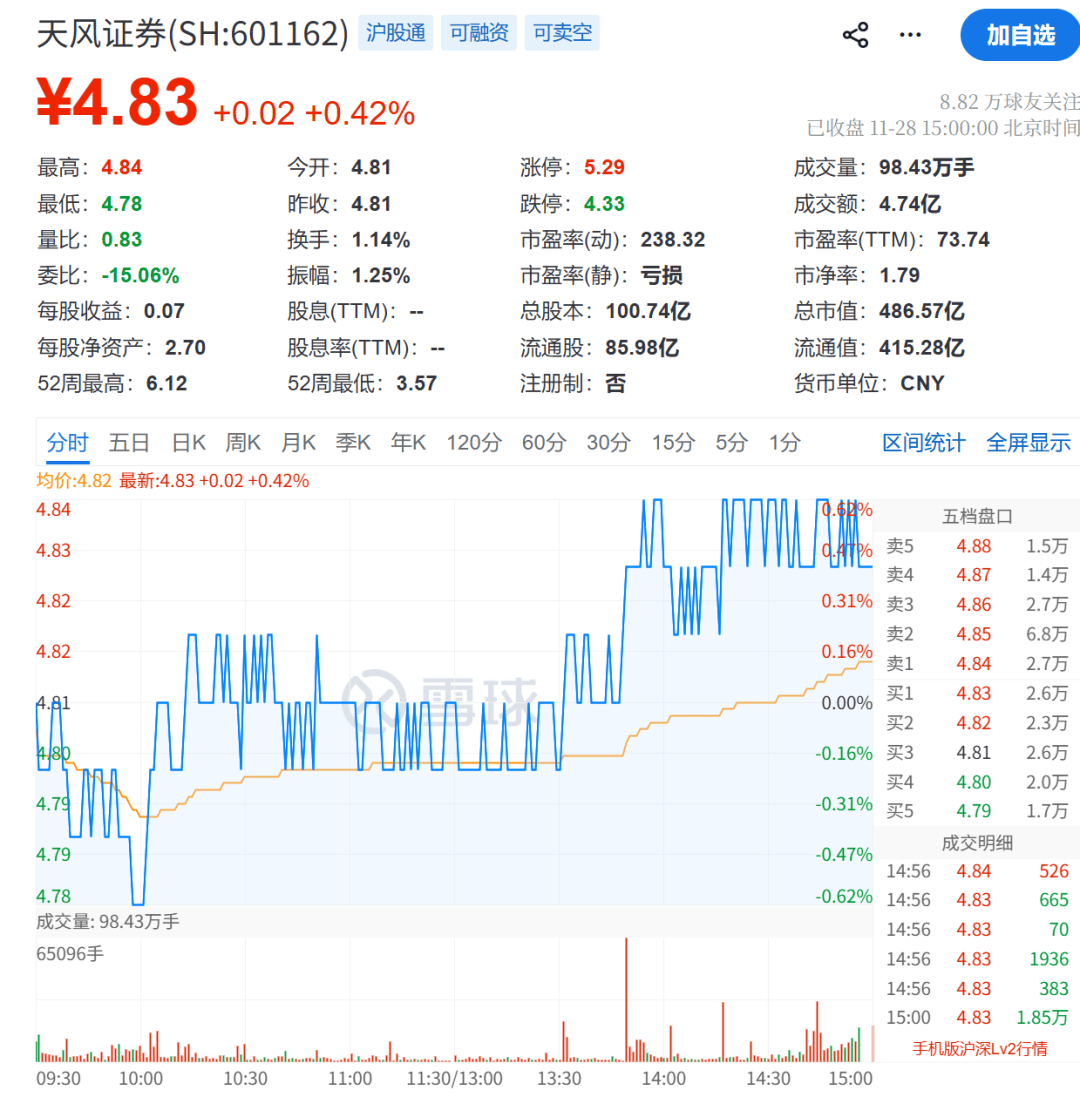View the 60分 chart
Screen dimensions: 1080x1097
pyautogui.click(x=543, y=442)
